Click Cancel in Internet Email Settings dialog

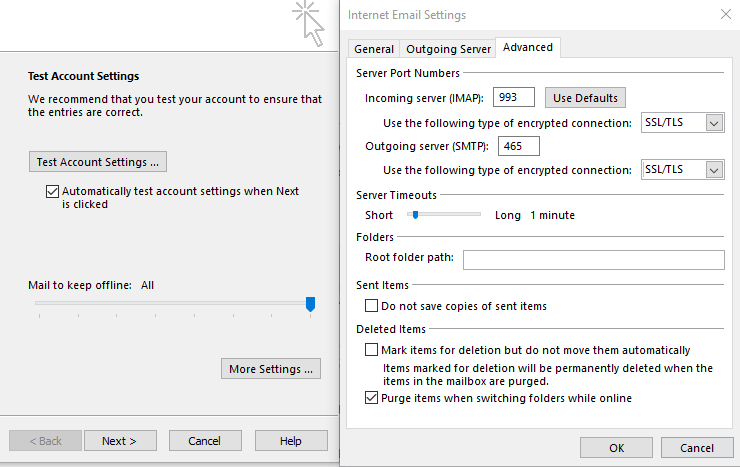[x=697, y=448]
